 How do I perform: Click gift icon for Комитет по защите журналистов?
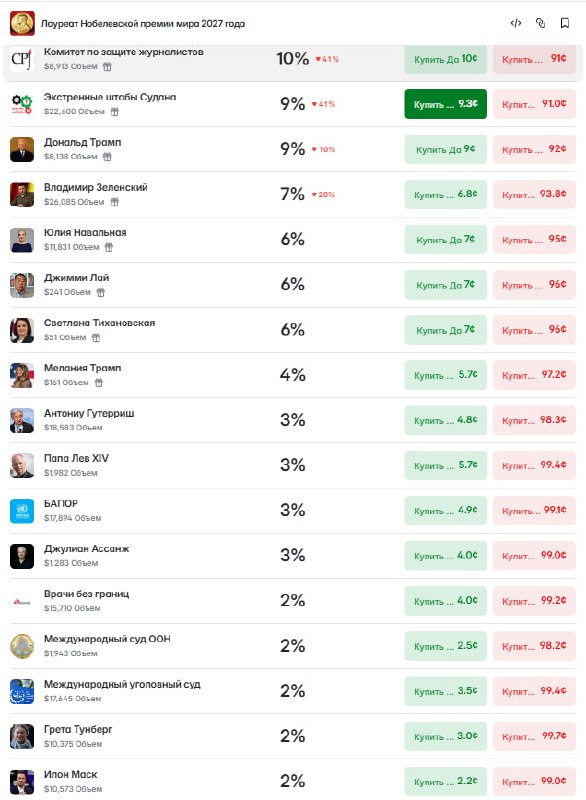(x=107, y=66)
